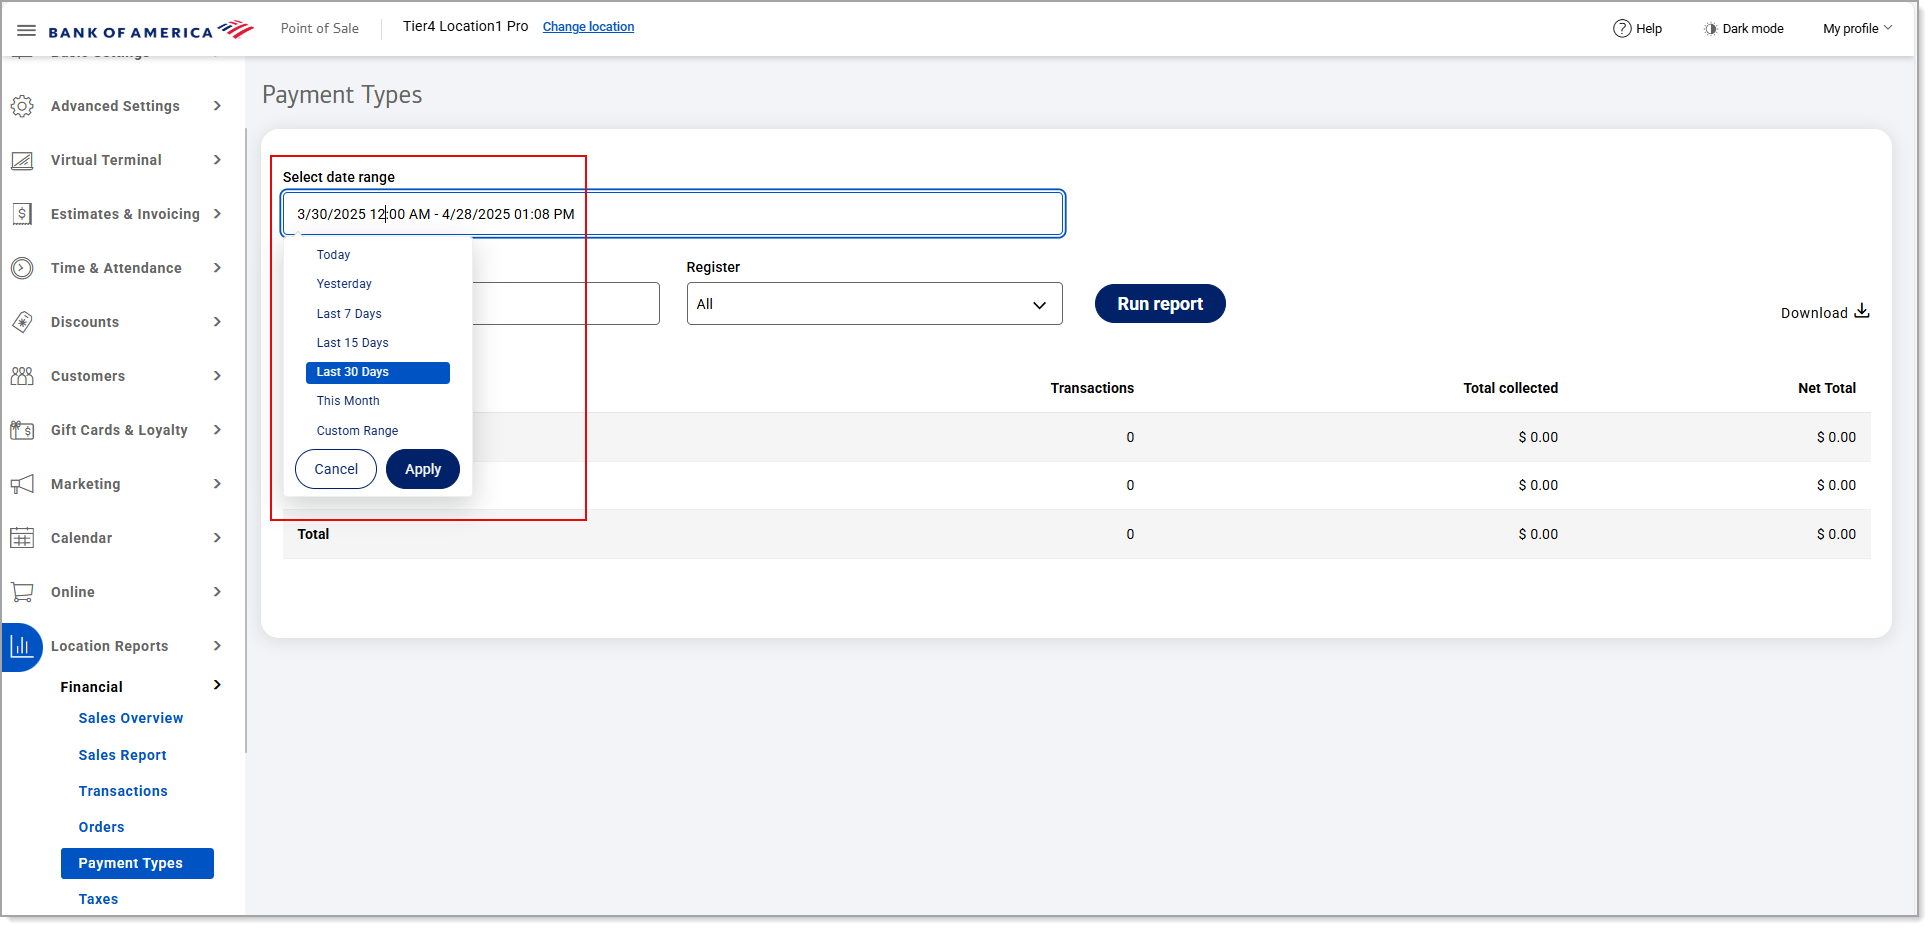The height and width of the screenshot is (929, 1931).
Task: Collapse the Location Reports chevron
Action: pyautogui.click(x=217, y=646)
